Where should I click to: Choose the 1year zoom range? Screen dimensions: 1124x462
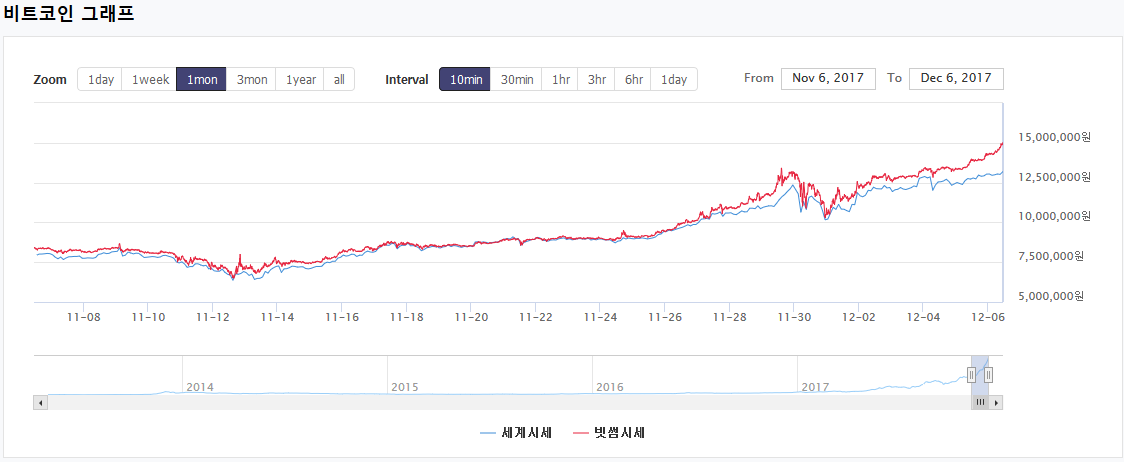[x=301, y=80]
